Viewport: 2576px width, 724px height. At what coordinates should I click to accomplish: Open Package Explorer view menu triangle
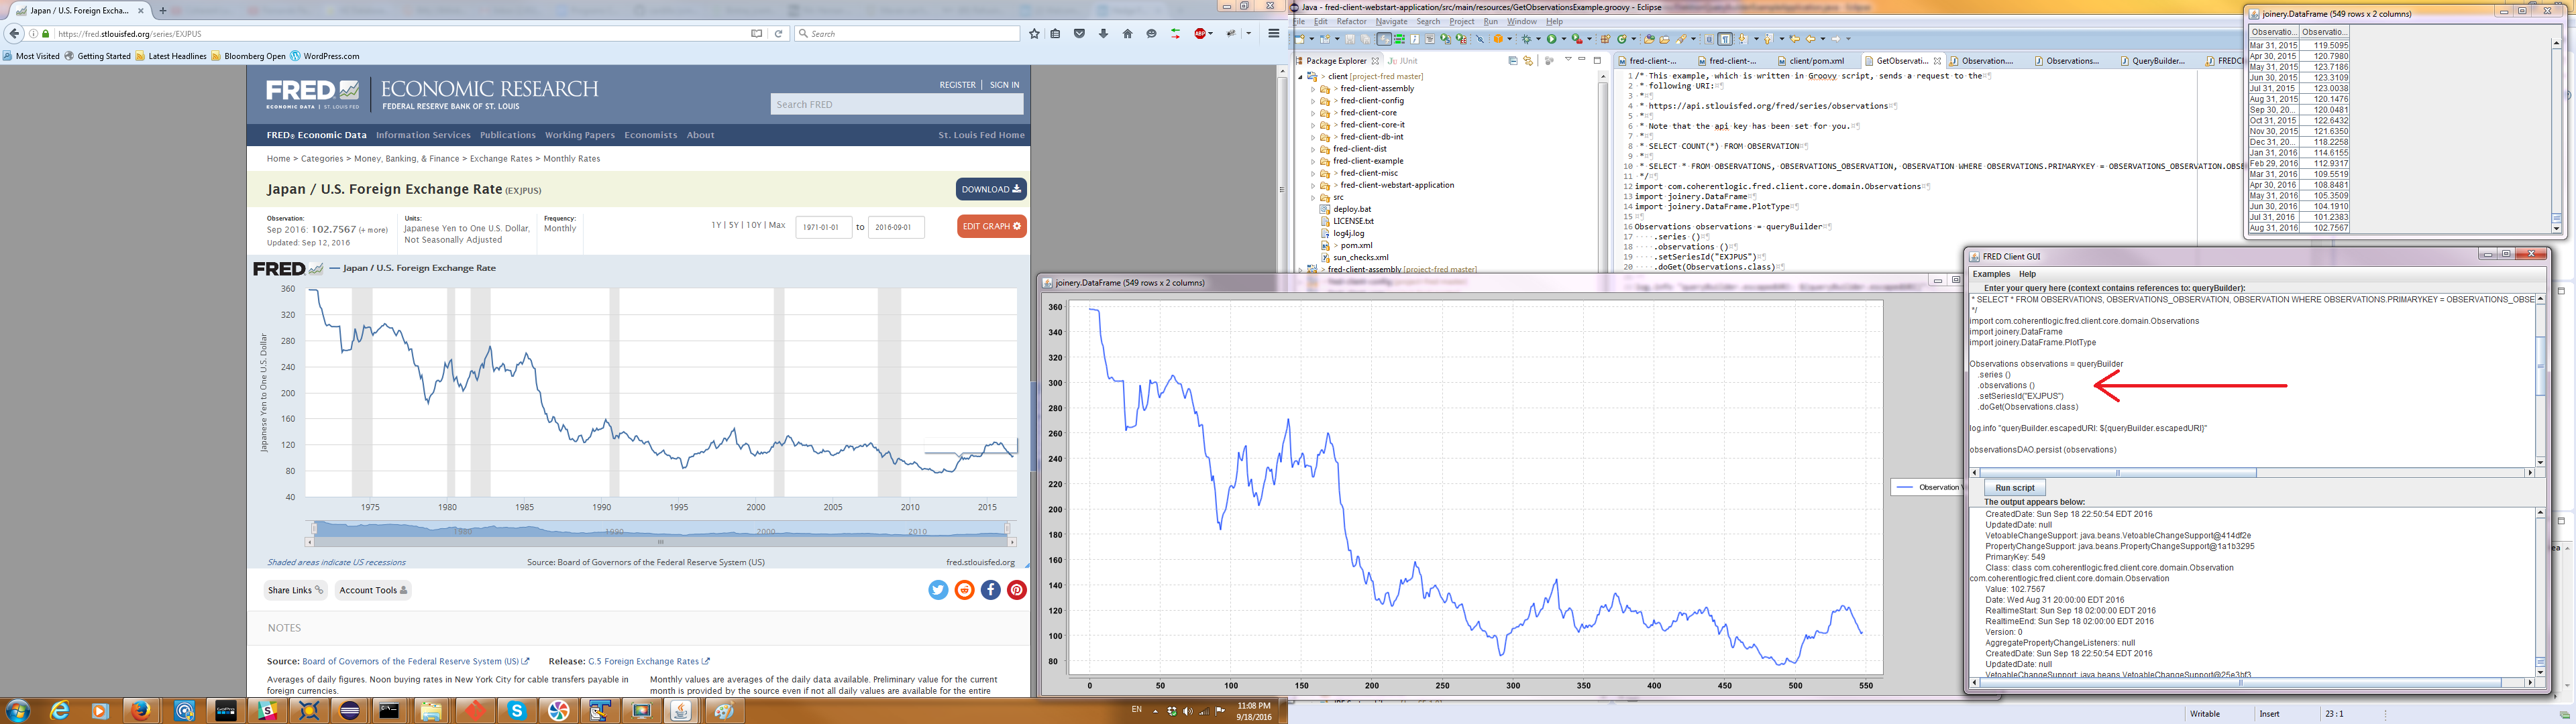click(x=1568, y=60)
